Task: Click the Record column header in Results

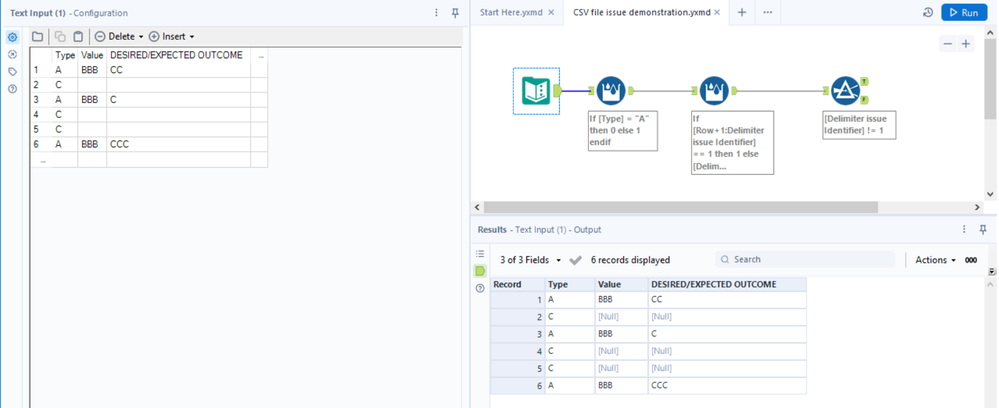Action: [517, 284]
